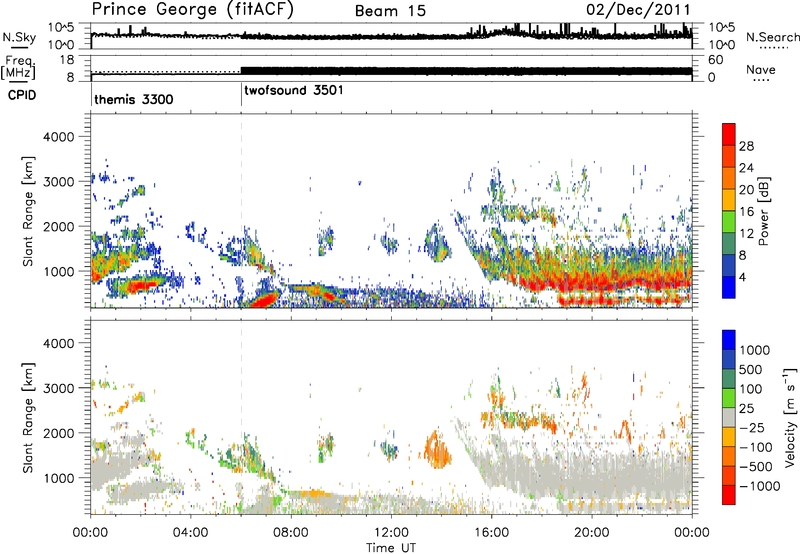Click the "500" Velocity colorbar tick value
Viewport: 800px width, 554px height.
(x=751, y=369)
